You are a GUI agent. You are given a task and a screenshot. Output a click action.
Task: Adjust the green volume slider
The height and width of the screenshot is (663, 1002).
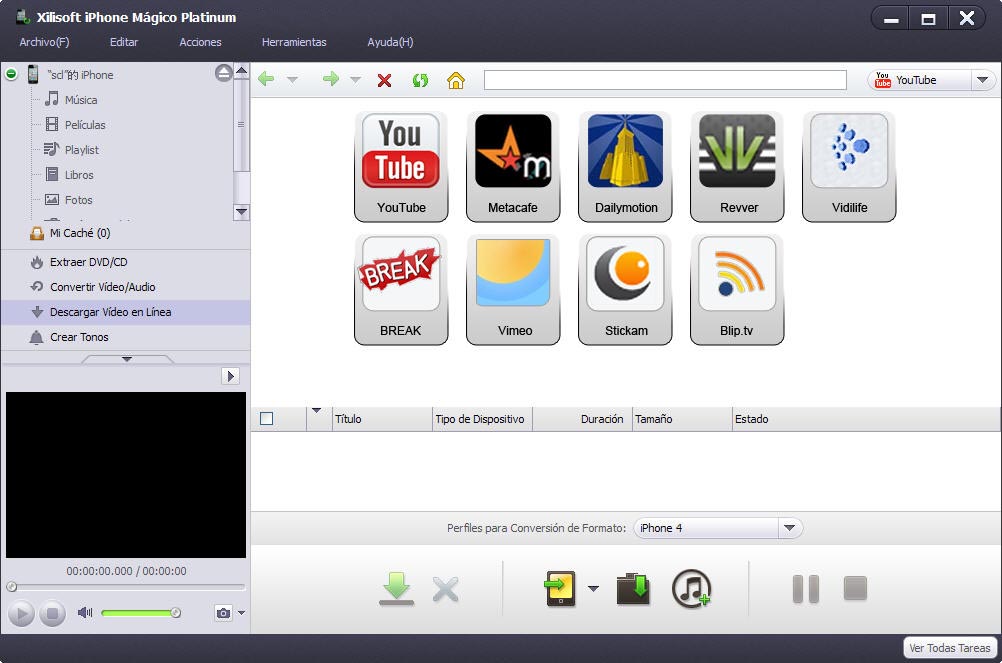tap(139, 613)
